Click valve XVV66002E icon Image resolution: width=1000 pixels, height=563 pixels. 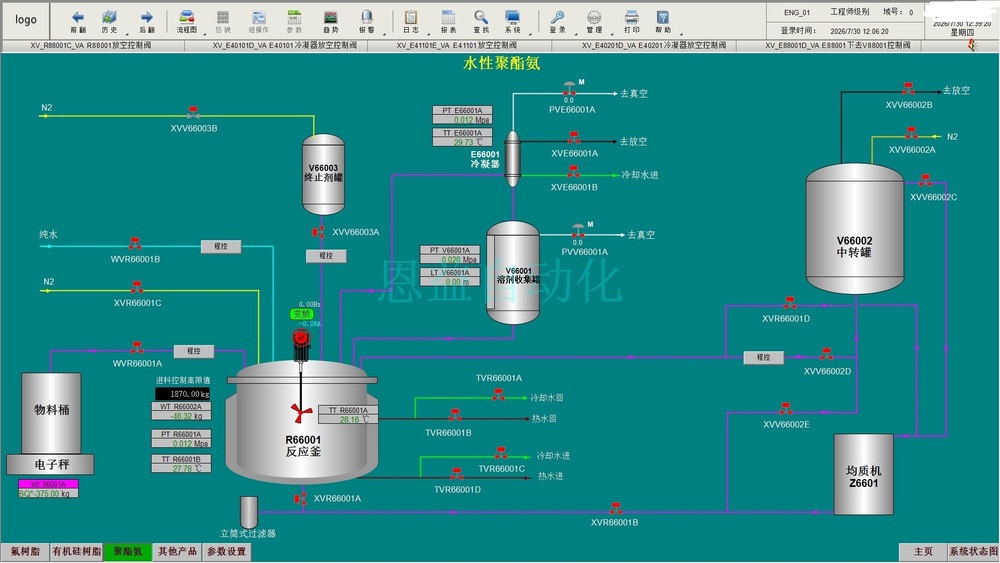click(x=786, y=409)
